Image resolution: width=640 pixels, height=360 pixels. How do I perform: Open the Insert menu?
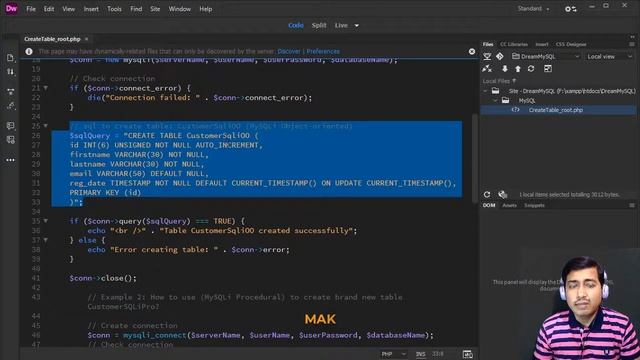(x=91, y=9)
